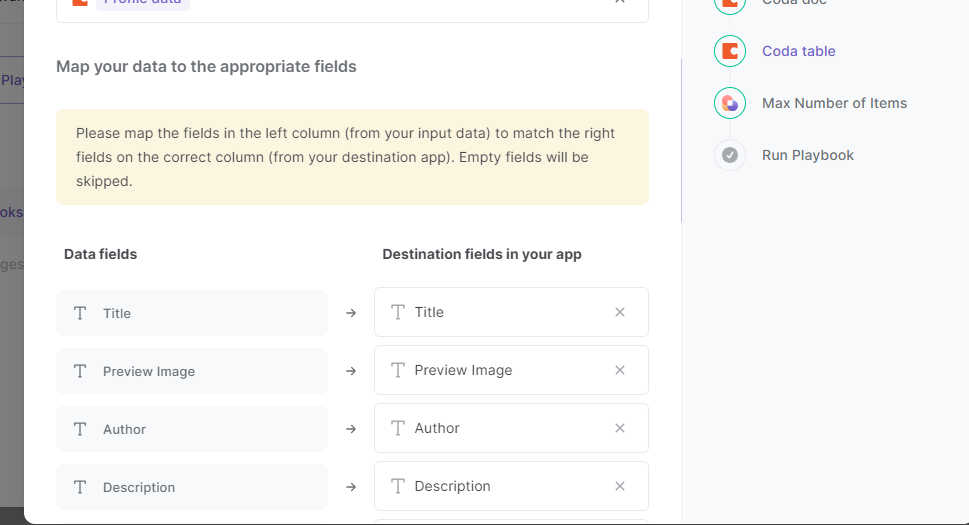Click the arrow between the Title fields
Screen dimensions: 969x525
[351, 313]
